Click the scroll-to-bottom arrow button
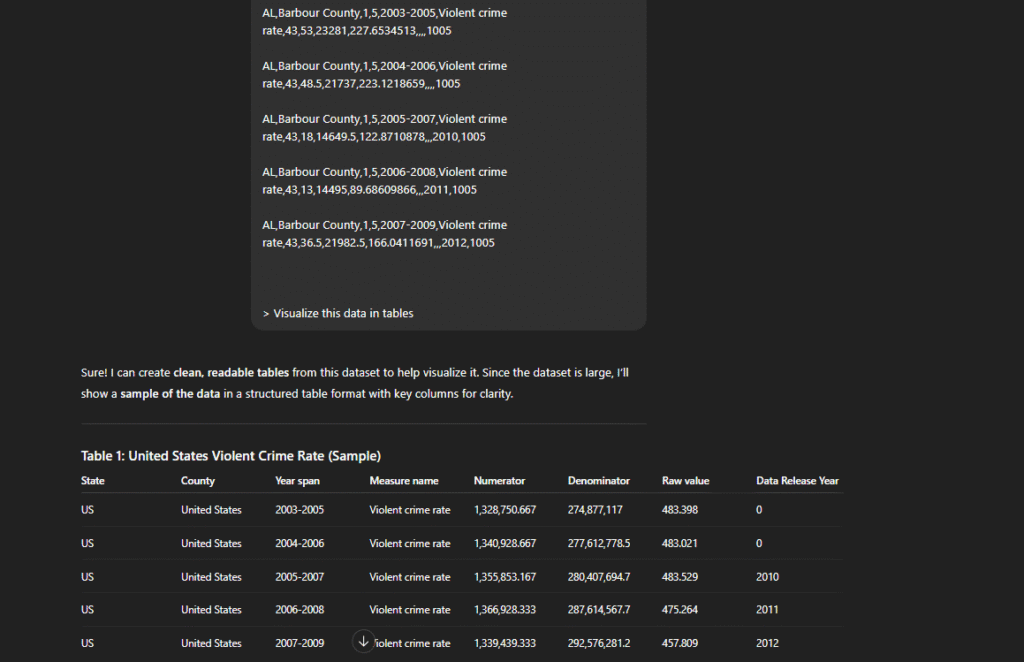This screenshot has height=662, width=1024. click(364, 641)
